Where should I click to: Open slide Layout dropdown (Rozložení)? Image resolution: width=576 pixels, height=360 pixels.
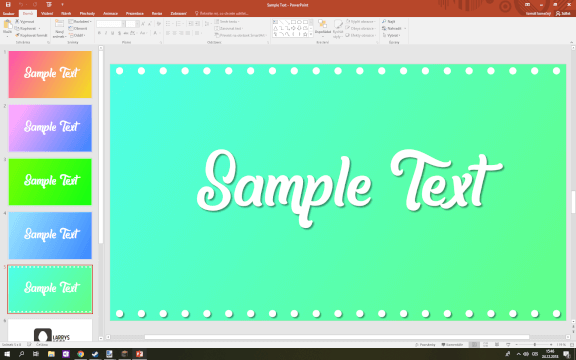(x=80, y=22)
